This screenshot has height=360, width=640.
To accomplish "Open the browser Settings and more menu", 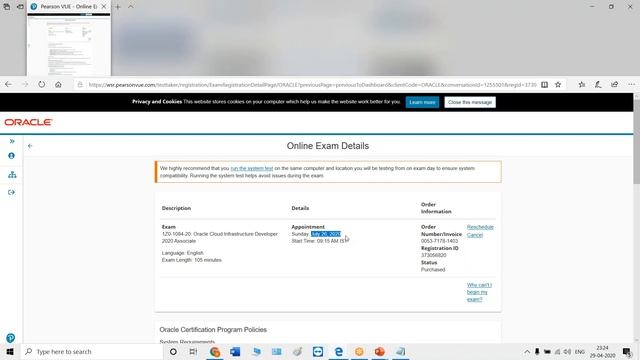I will click(631, 84).
